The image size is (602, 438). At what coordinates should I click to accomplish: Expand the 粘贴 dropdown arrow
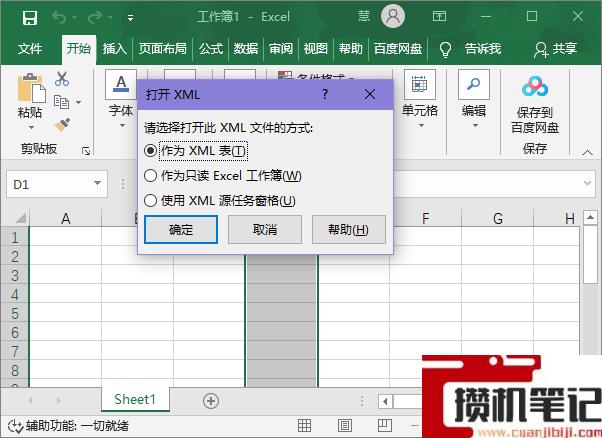tap(31, 127)
